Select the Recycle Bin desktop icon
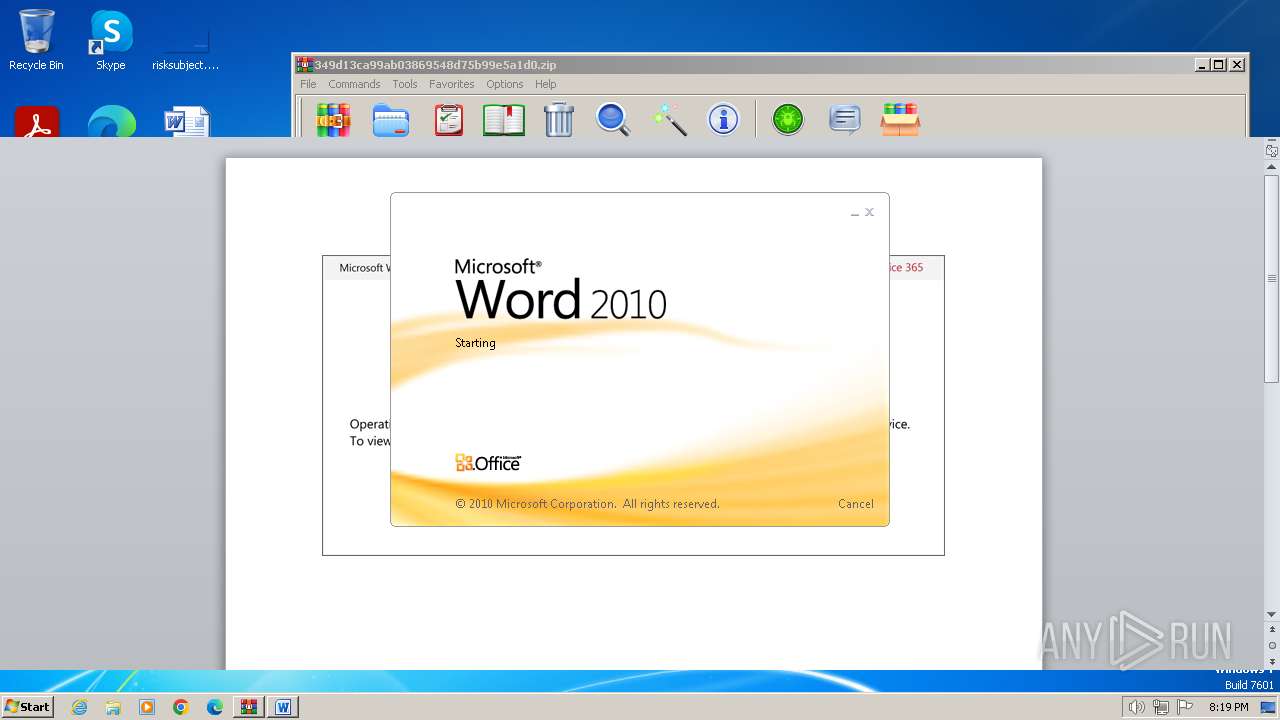 (x=36, y=40)
